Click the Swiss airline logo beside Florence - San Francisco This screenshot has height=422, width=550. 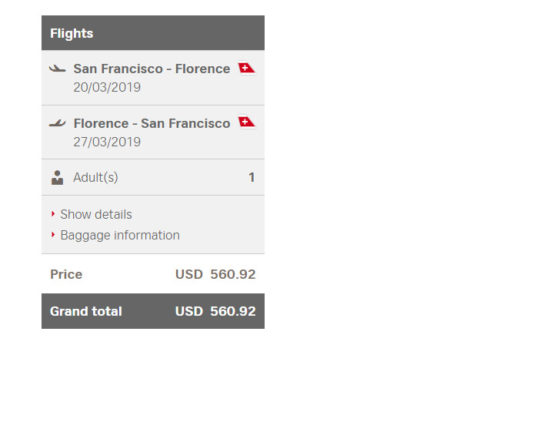[247, 122]
